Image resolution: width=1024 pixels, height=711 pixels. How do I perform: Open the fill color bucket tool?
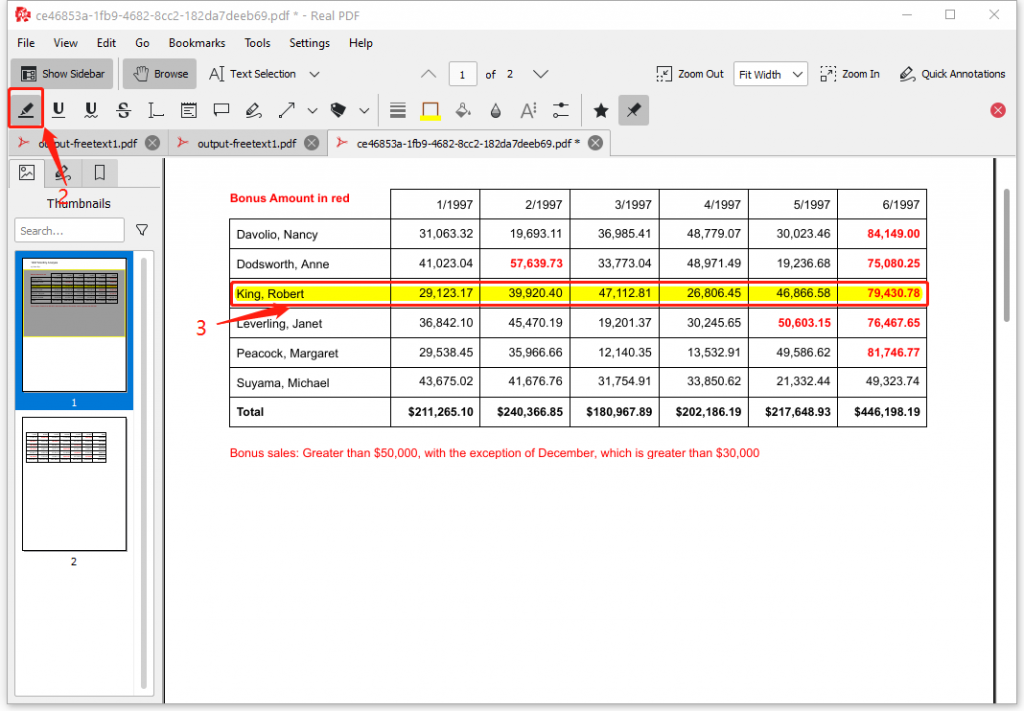click(x=463, y=110)
